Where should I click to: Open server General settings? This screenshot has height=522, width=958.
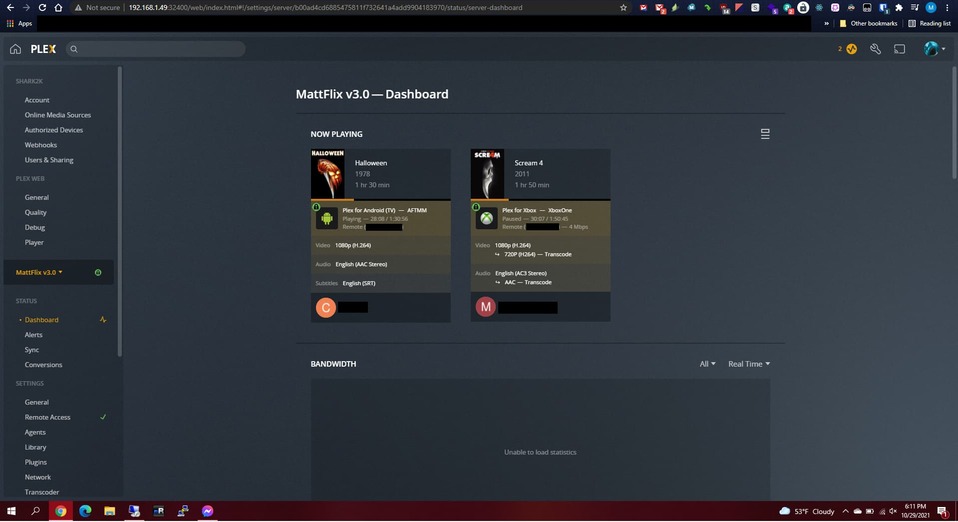[37, 402]
